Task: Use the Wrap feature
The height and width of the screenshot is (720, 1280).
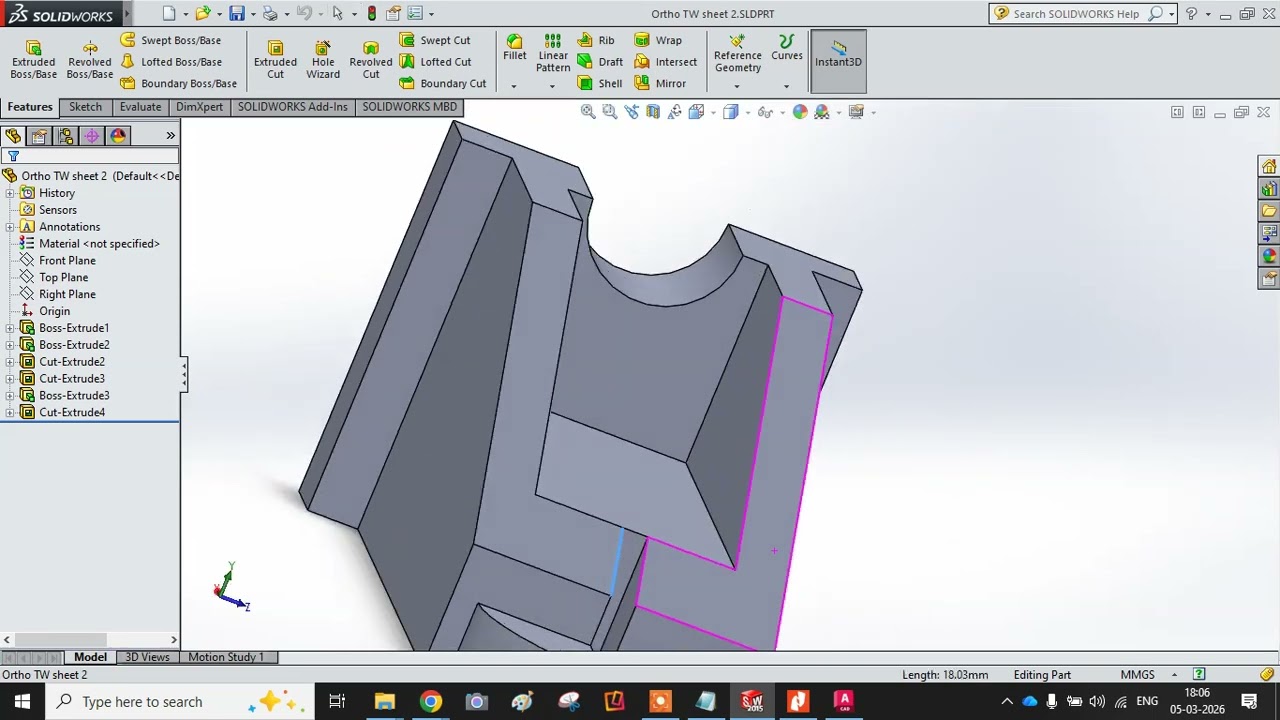Action: tap(658, 40)
